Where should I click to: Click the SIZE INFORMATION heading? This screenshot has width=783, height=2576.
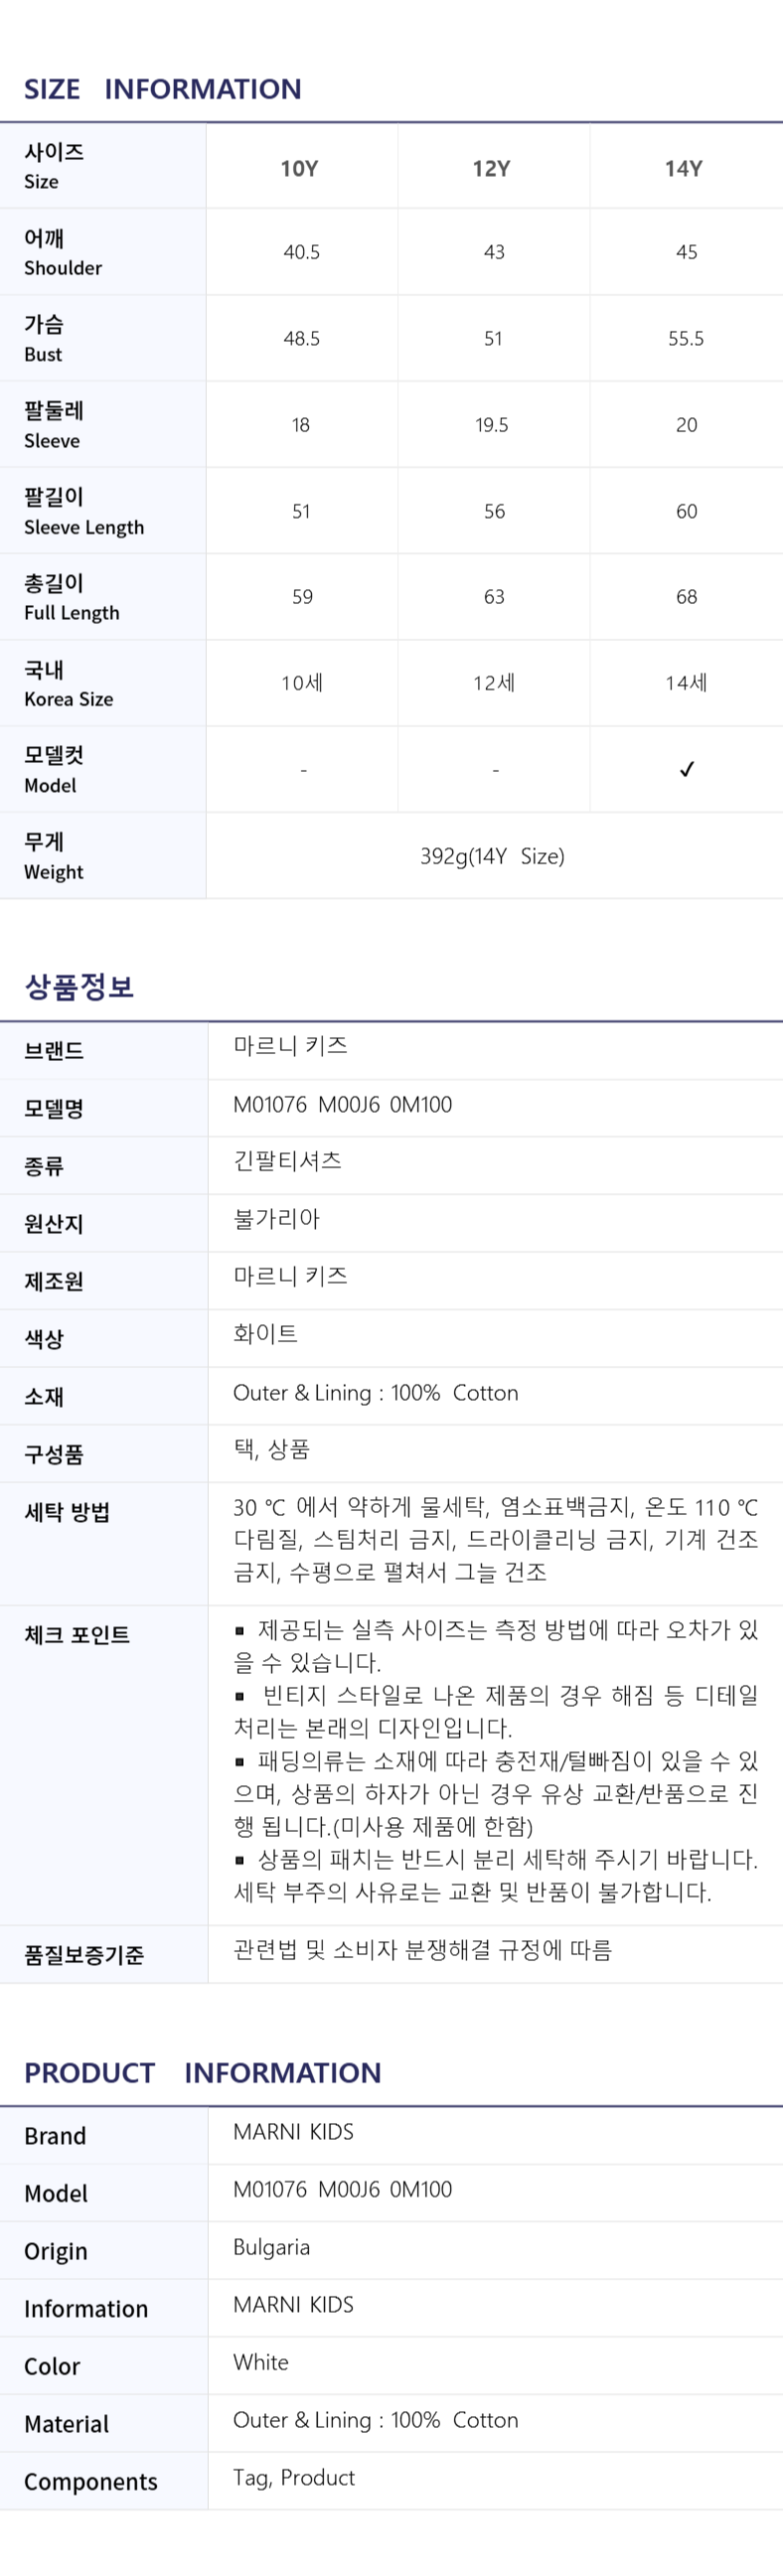click(162, 89)
